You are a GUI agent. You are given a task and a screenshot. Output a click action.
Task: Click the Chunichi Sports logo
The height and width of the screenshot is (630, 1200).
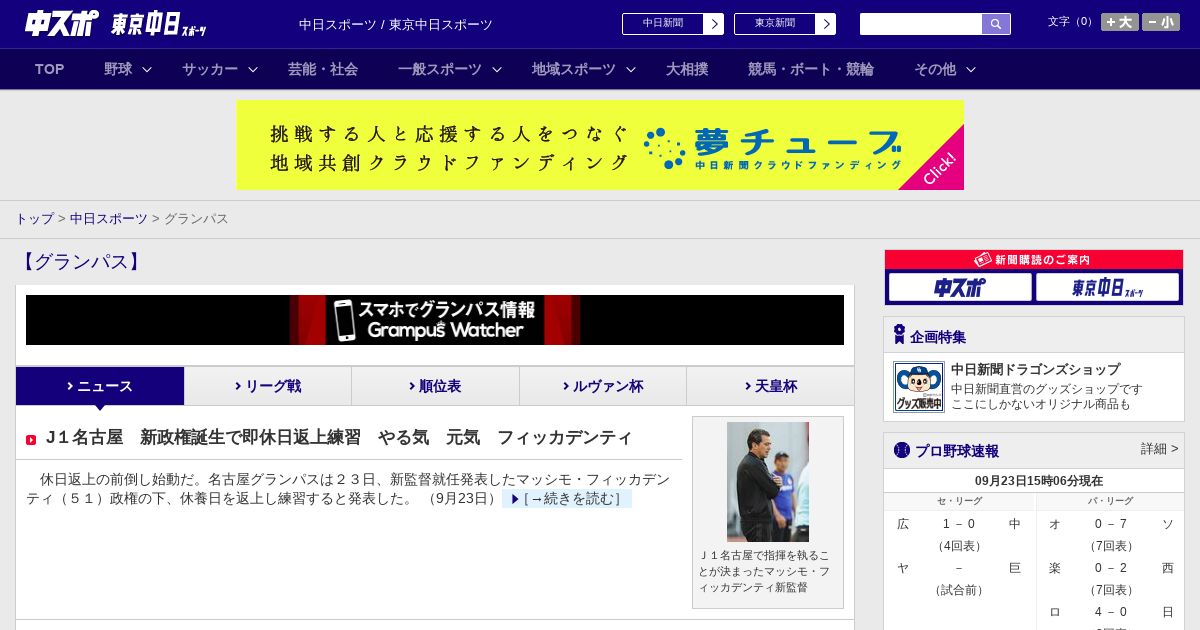(62, 23)
